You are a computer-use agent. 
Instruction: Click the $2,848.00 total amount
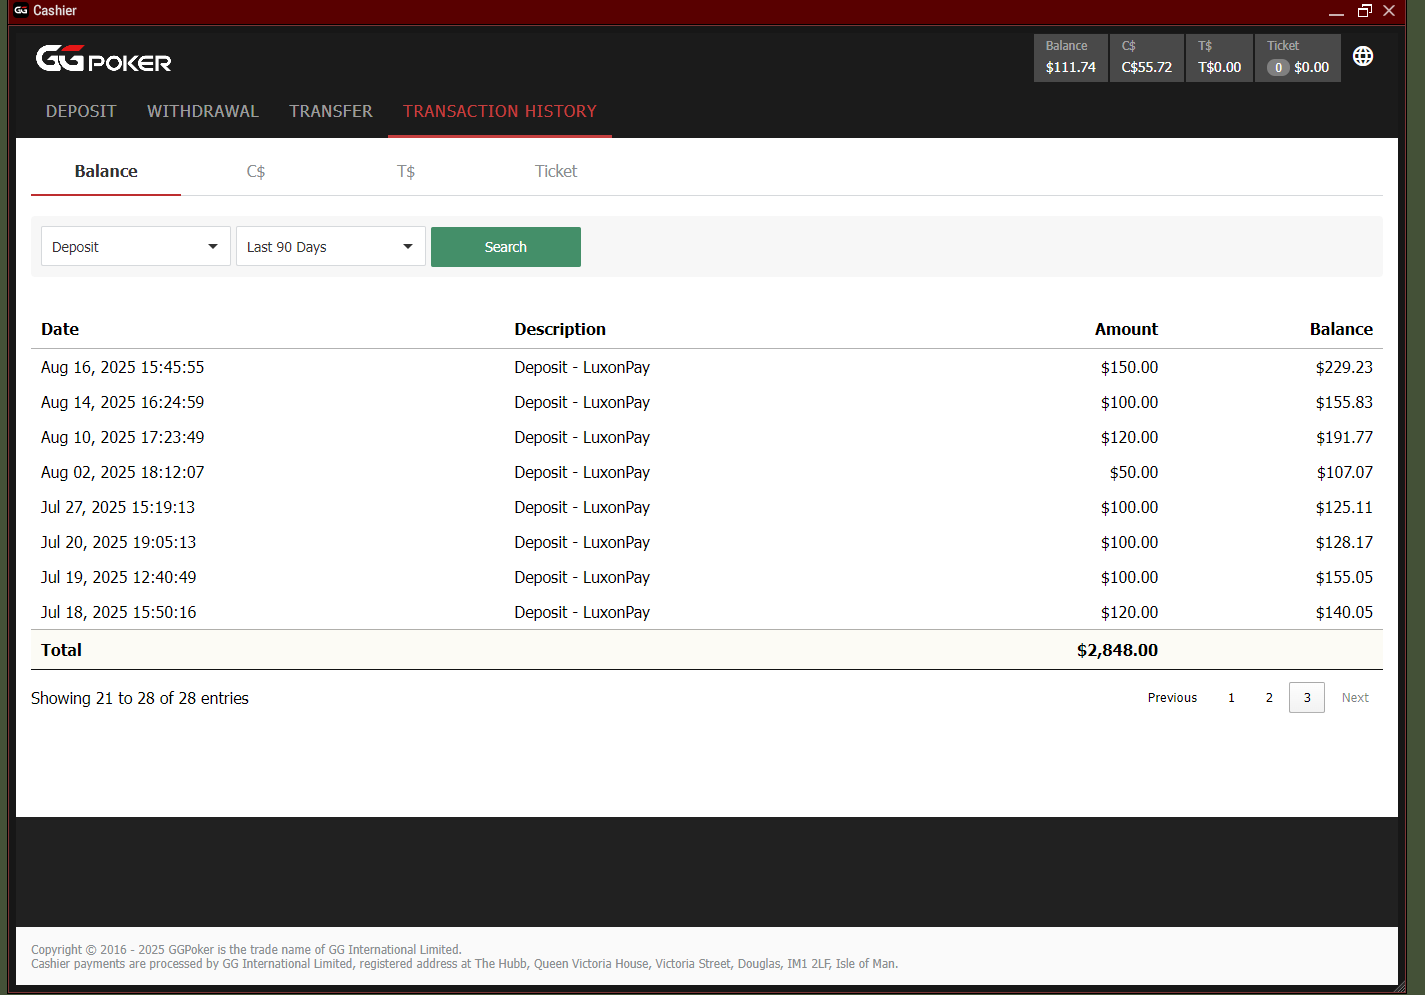point(1117,650)
